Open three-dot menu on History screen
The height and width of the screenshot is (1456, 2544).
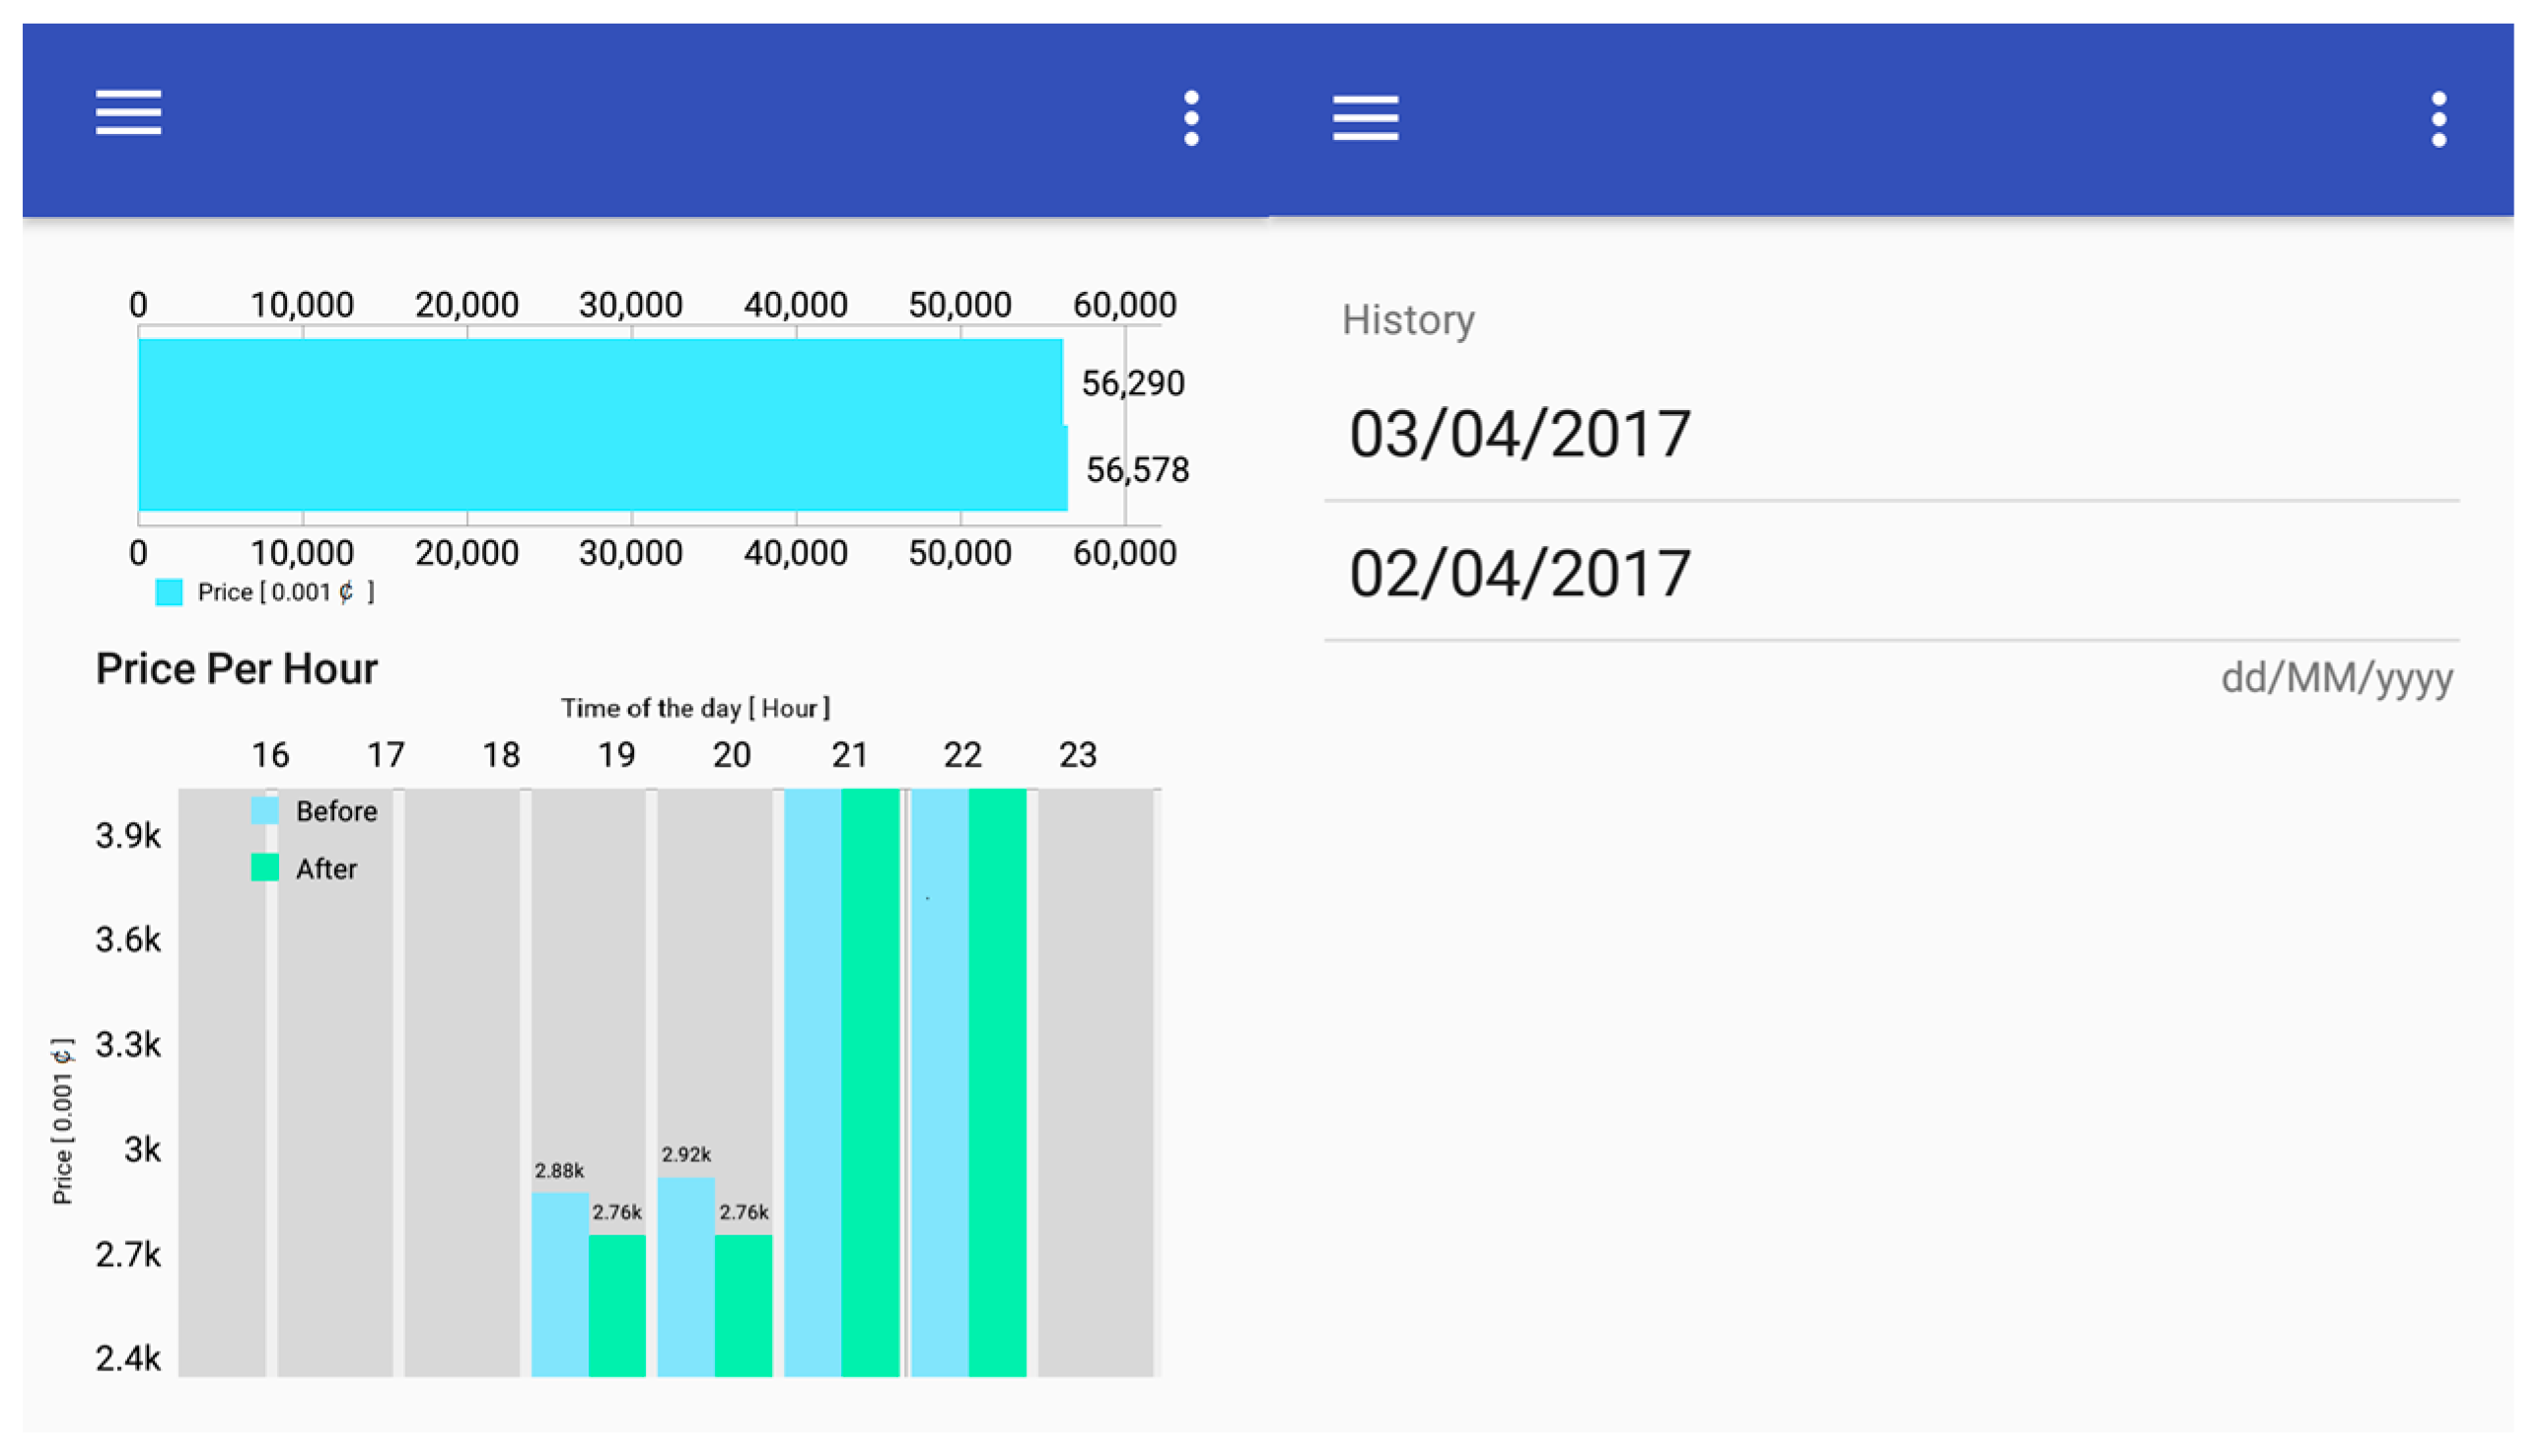(2438, 119)
